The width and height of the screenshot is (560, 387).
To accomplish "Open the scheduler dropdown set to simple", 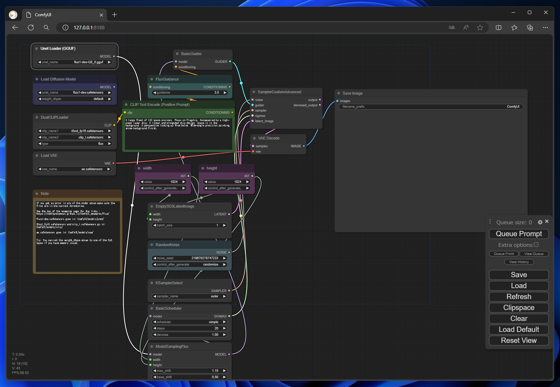I will click(190, 322).
